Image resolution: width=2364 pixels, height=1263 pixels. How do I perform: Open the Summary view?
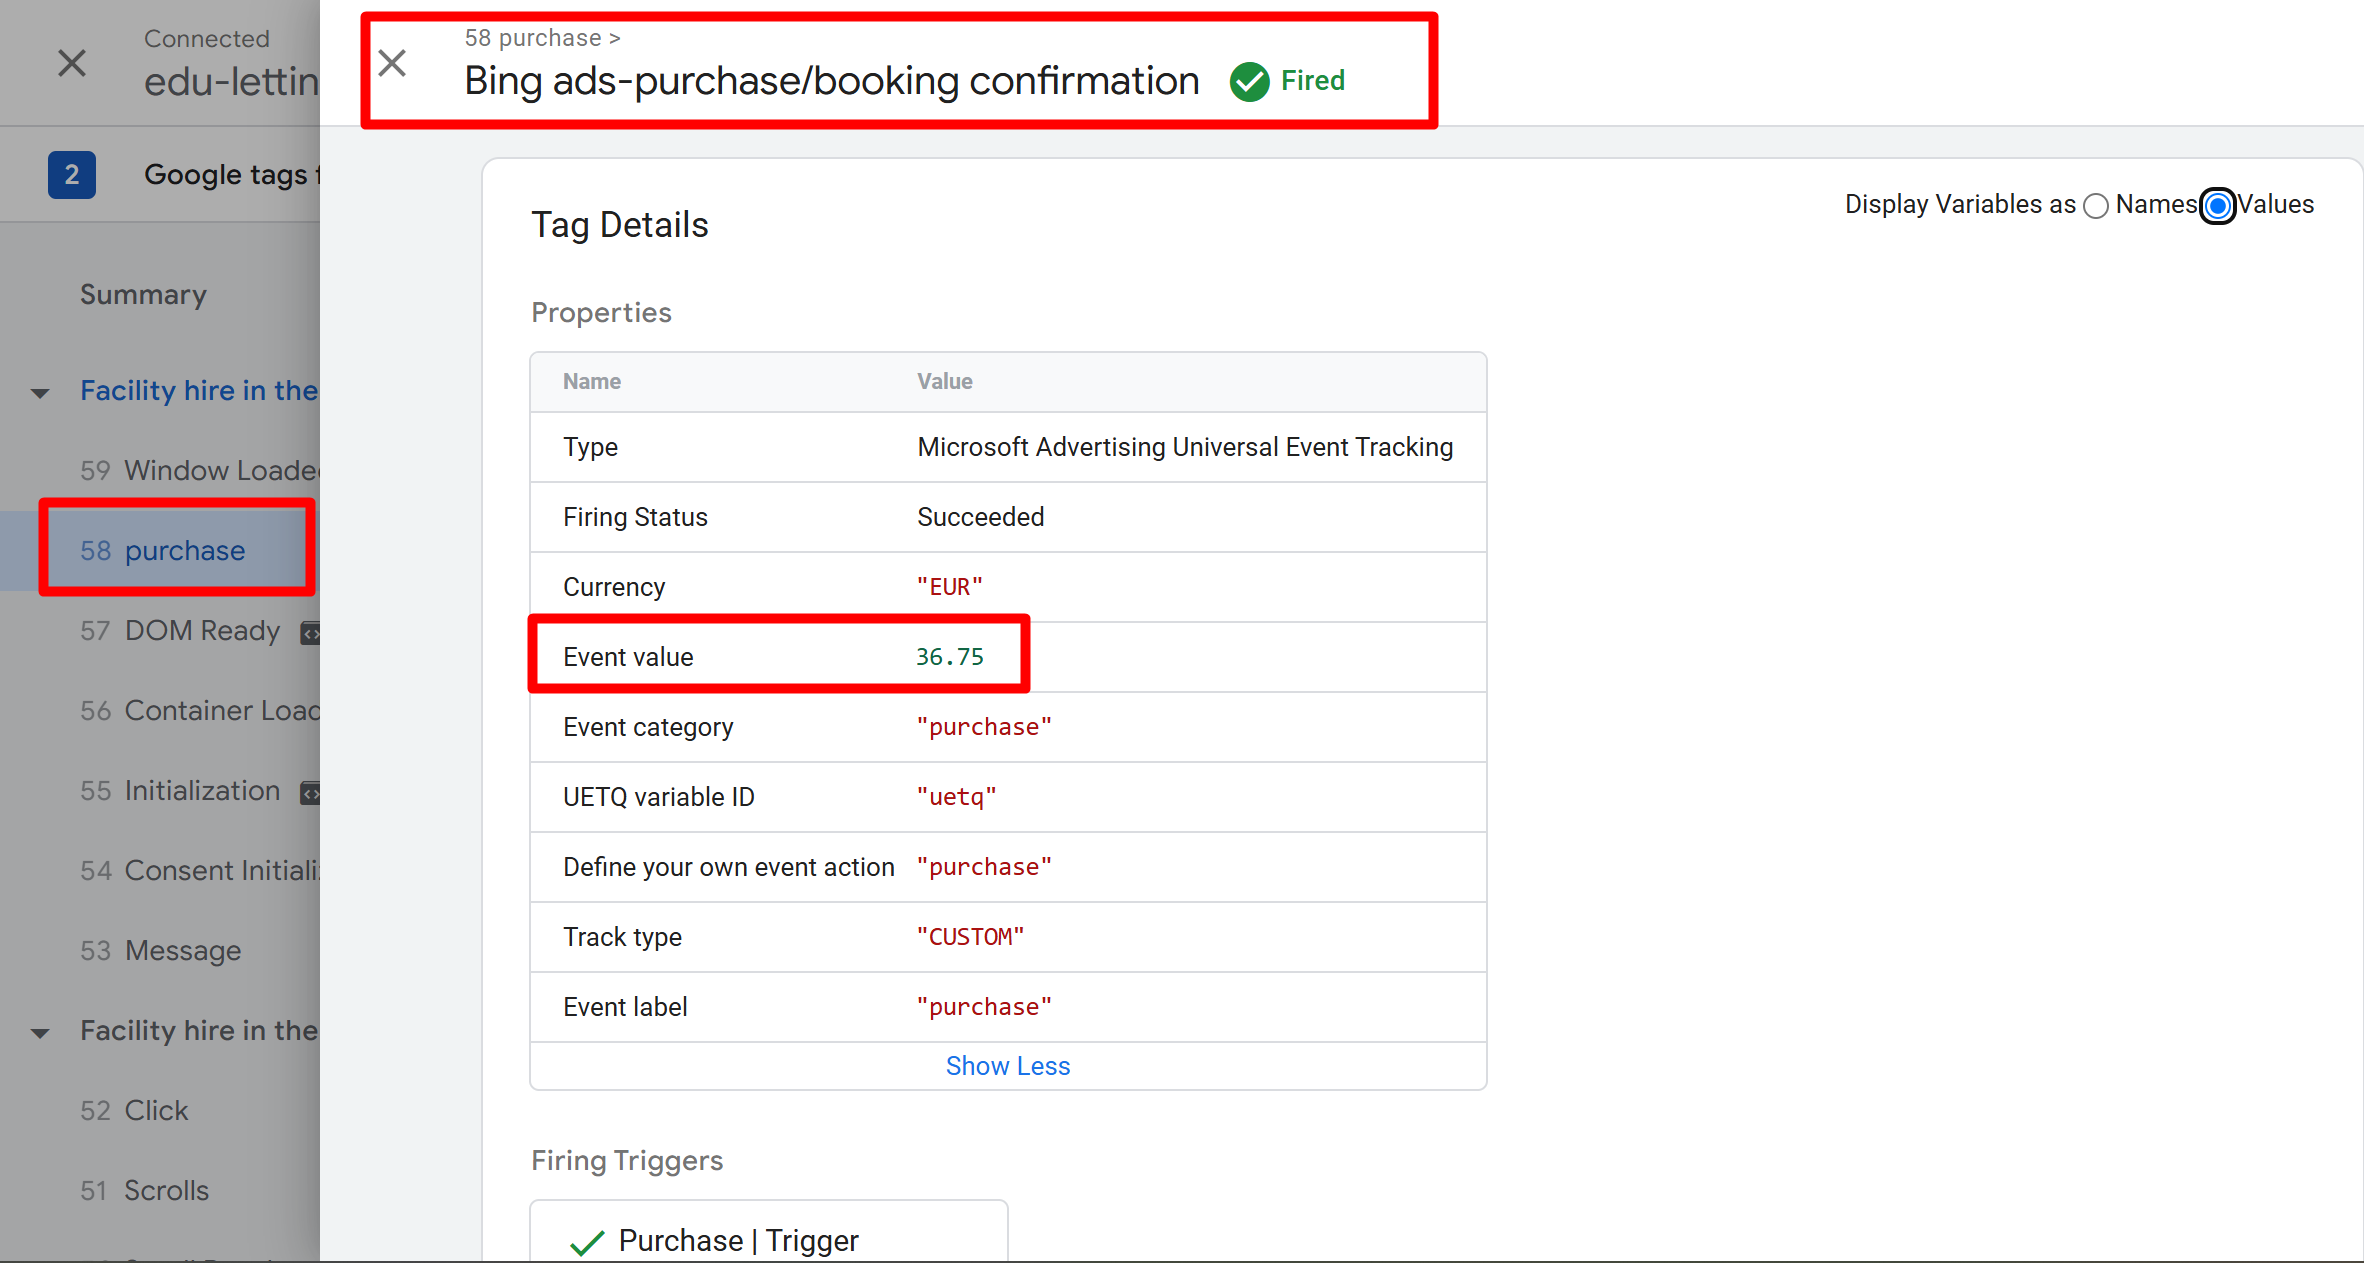pyautogui.click(x=143, y=295)
